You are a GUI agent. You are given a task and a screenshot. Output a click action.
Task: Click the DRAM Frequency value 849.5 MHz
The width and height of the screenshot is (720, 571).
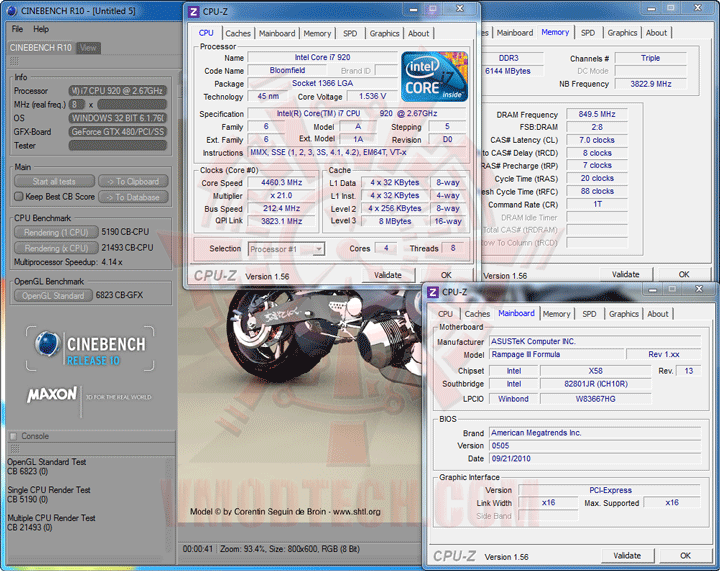click(x=596, y=114)
